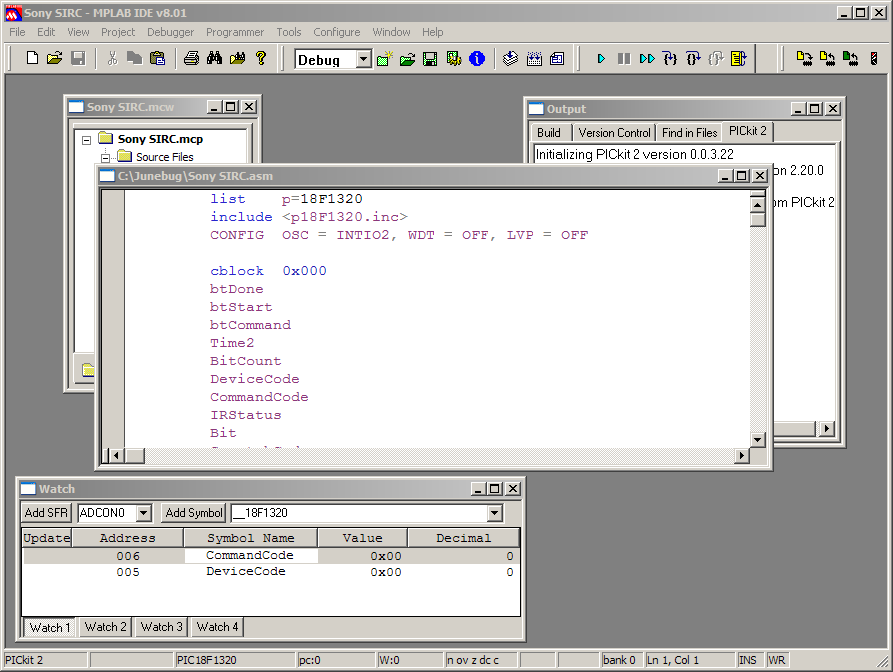This screenshot has width=893, height=672.
Task: Click the Cut scissors icon
Action: point(112,58)
